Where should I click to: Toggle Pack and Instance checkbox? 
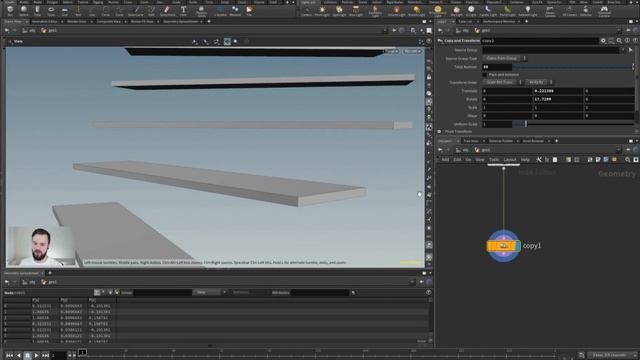[x=484, y=75]
